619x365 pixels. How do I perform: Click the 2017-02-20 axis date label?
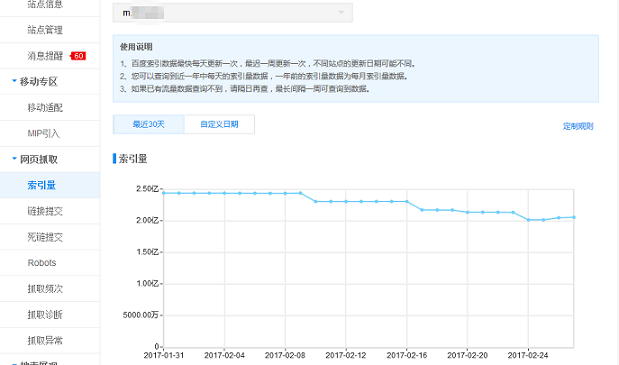pos(467,355)
